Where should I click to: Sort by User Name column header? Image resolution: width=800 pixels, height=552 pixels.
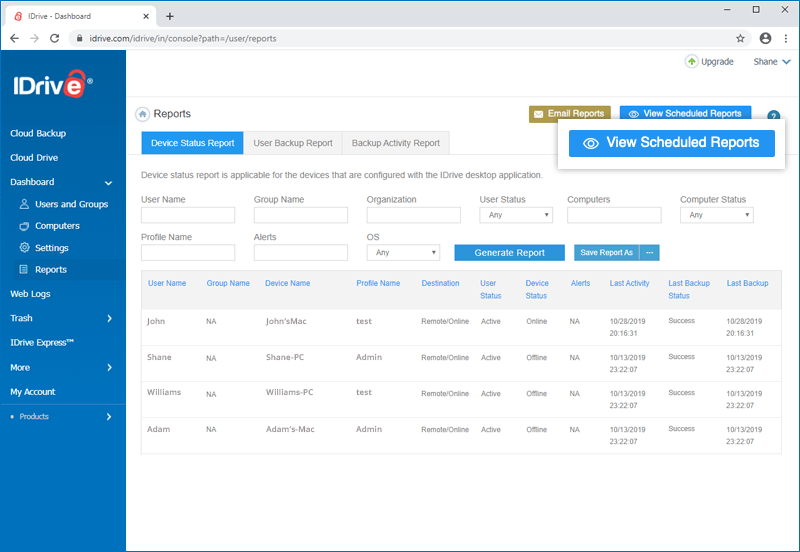click(x=167, y=283)
